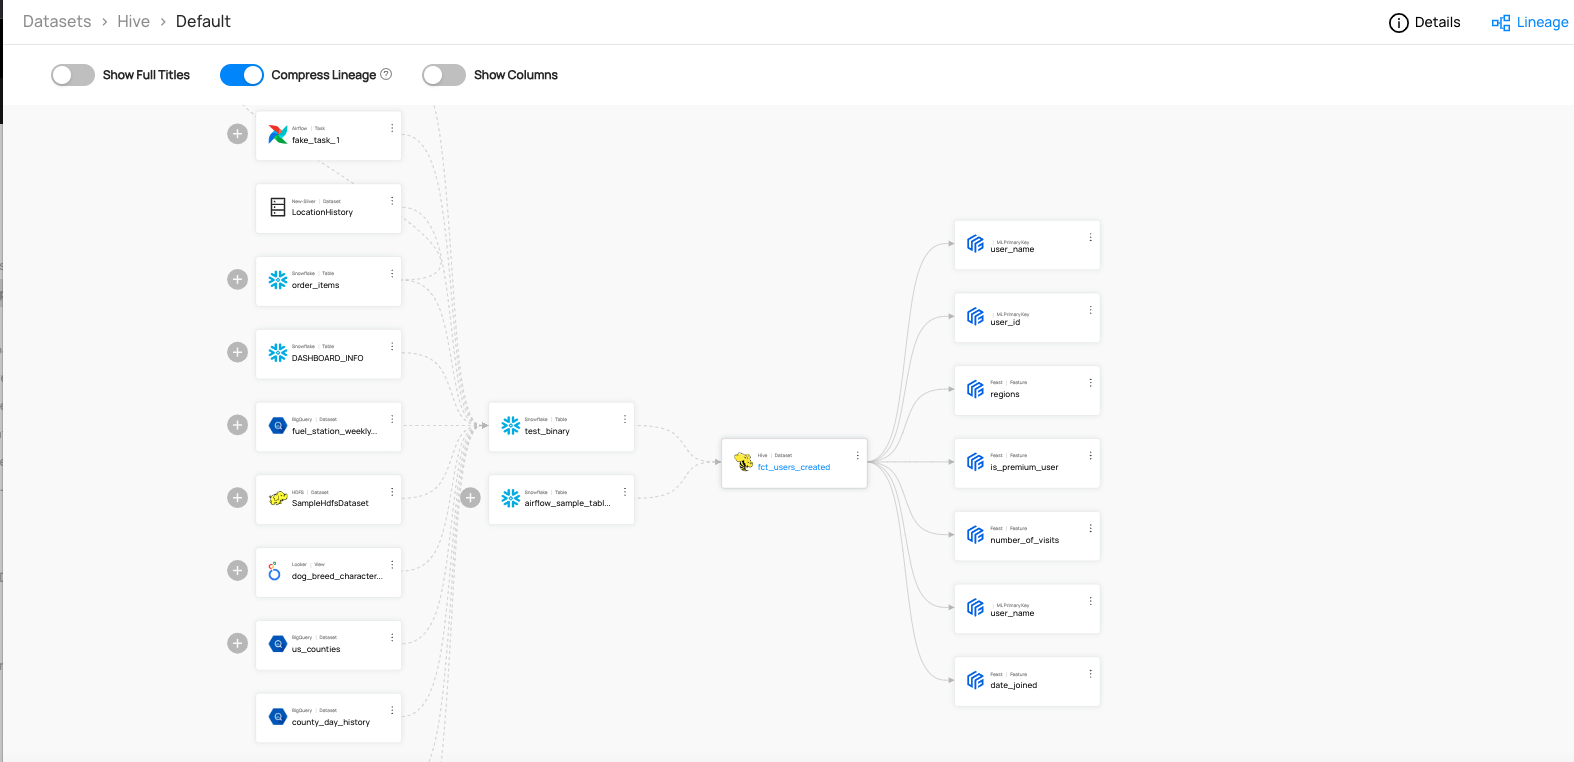
Task: Go to Datasets in the breadcrumb
Action: (57, 21)
